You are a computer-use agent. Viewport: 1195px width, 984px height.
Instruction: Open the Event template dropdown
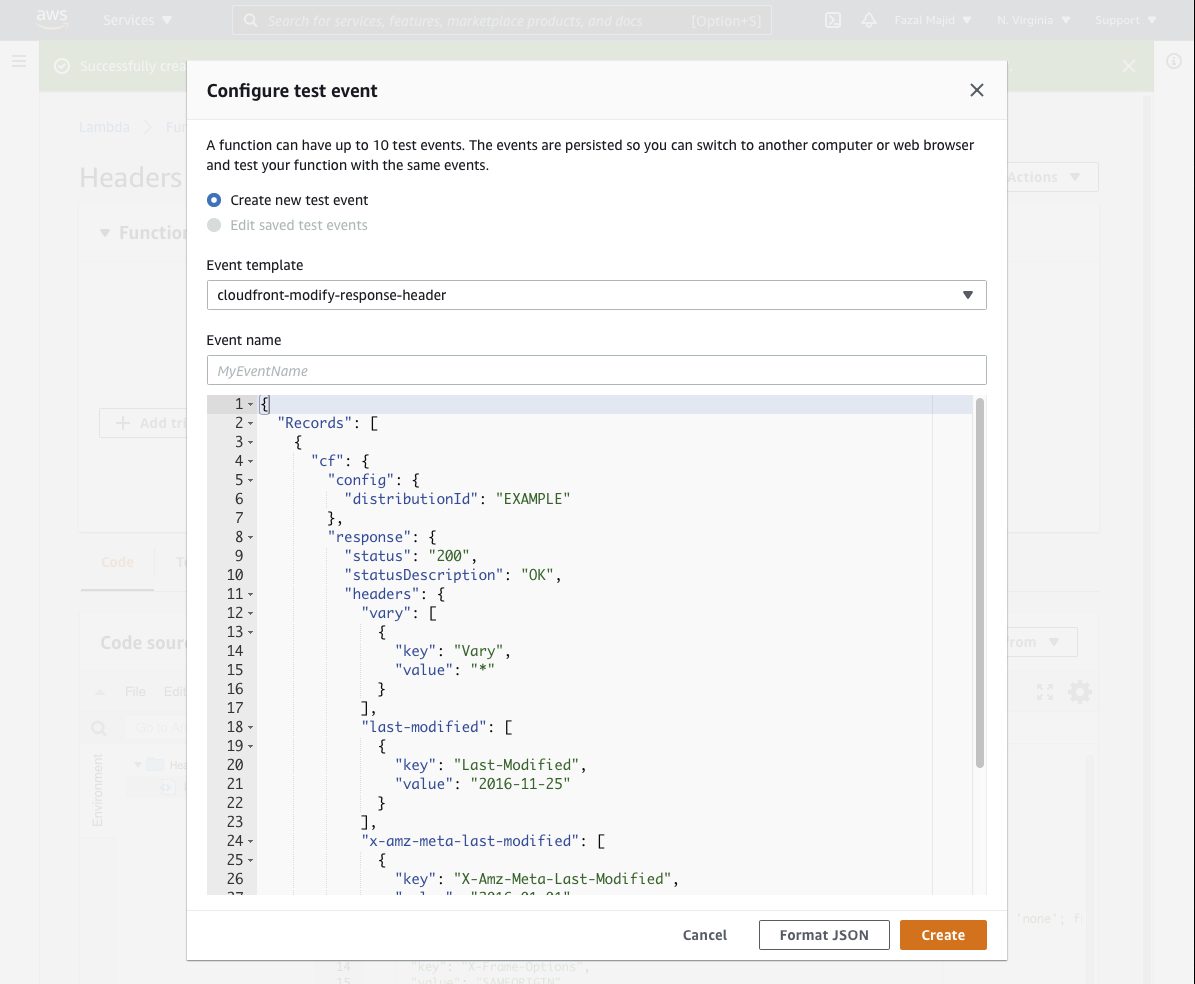[596, 295]
